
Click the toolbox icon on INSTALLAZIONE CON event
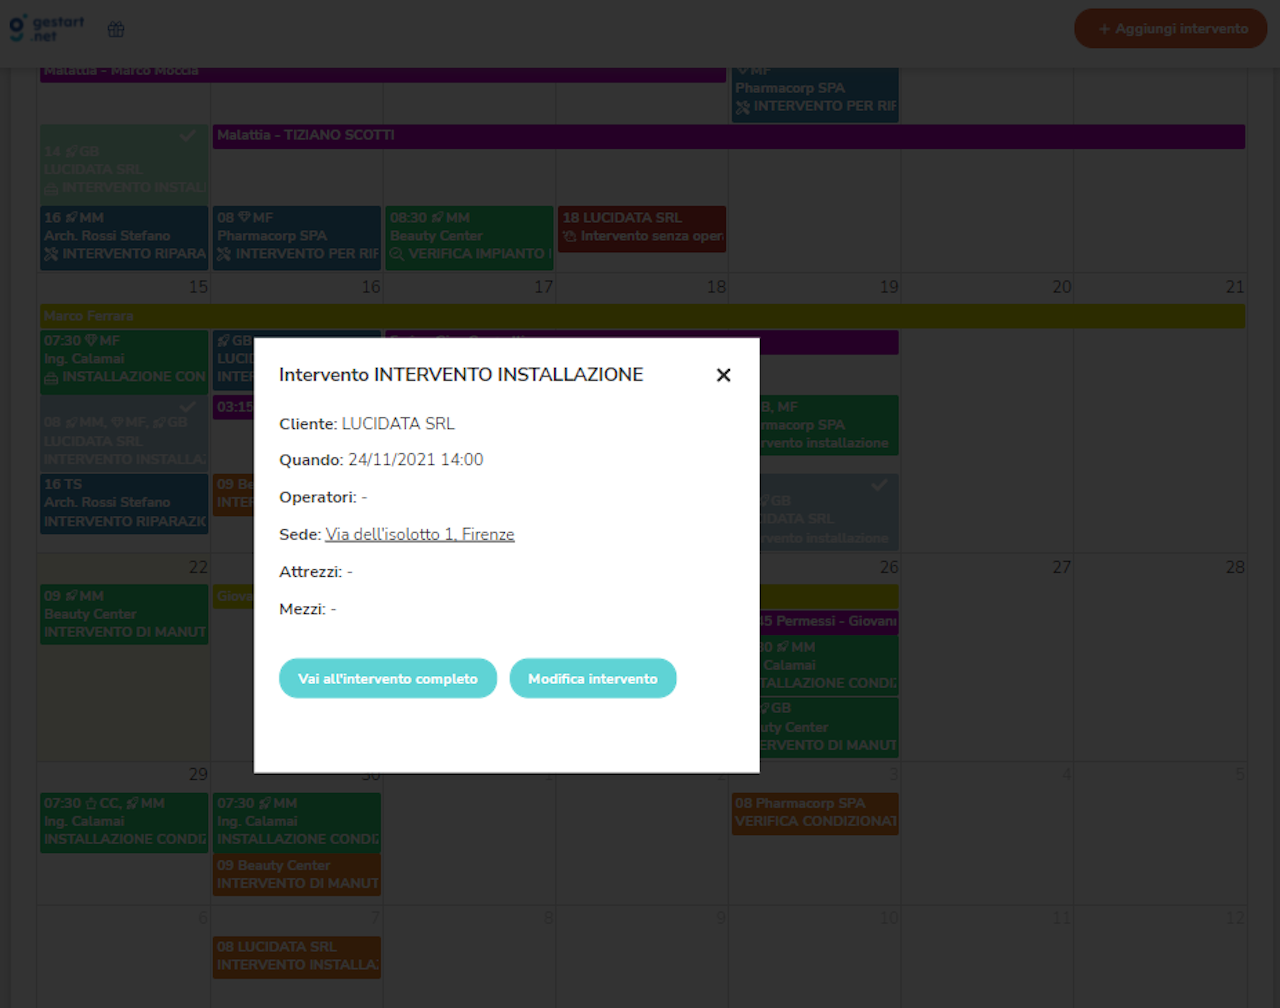click(48, 377)
